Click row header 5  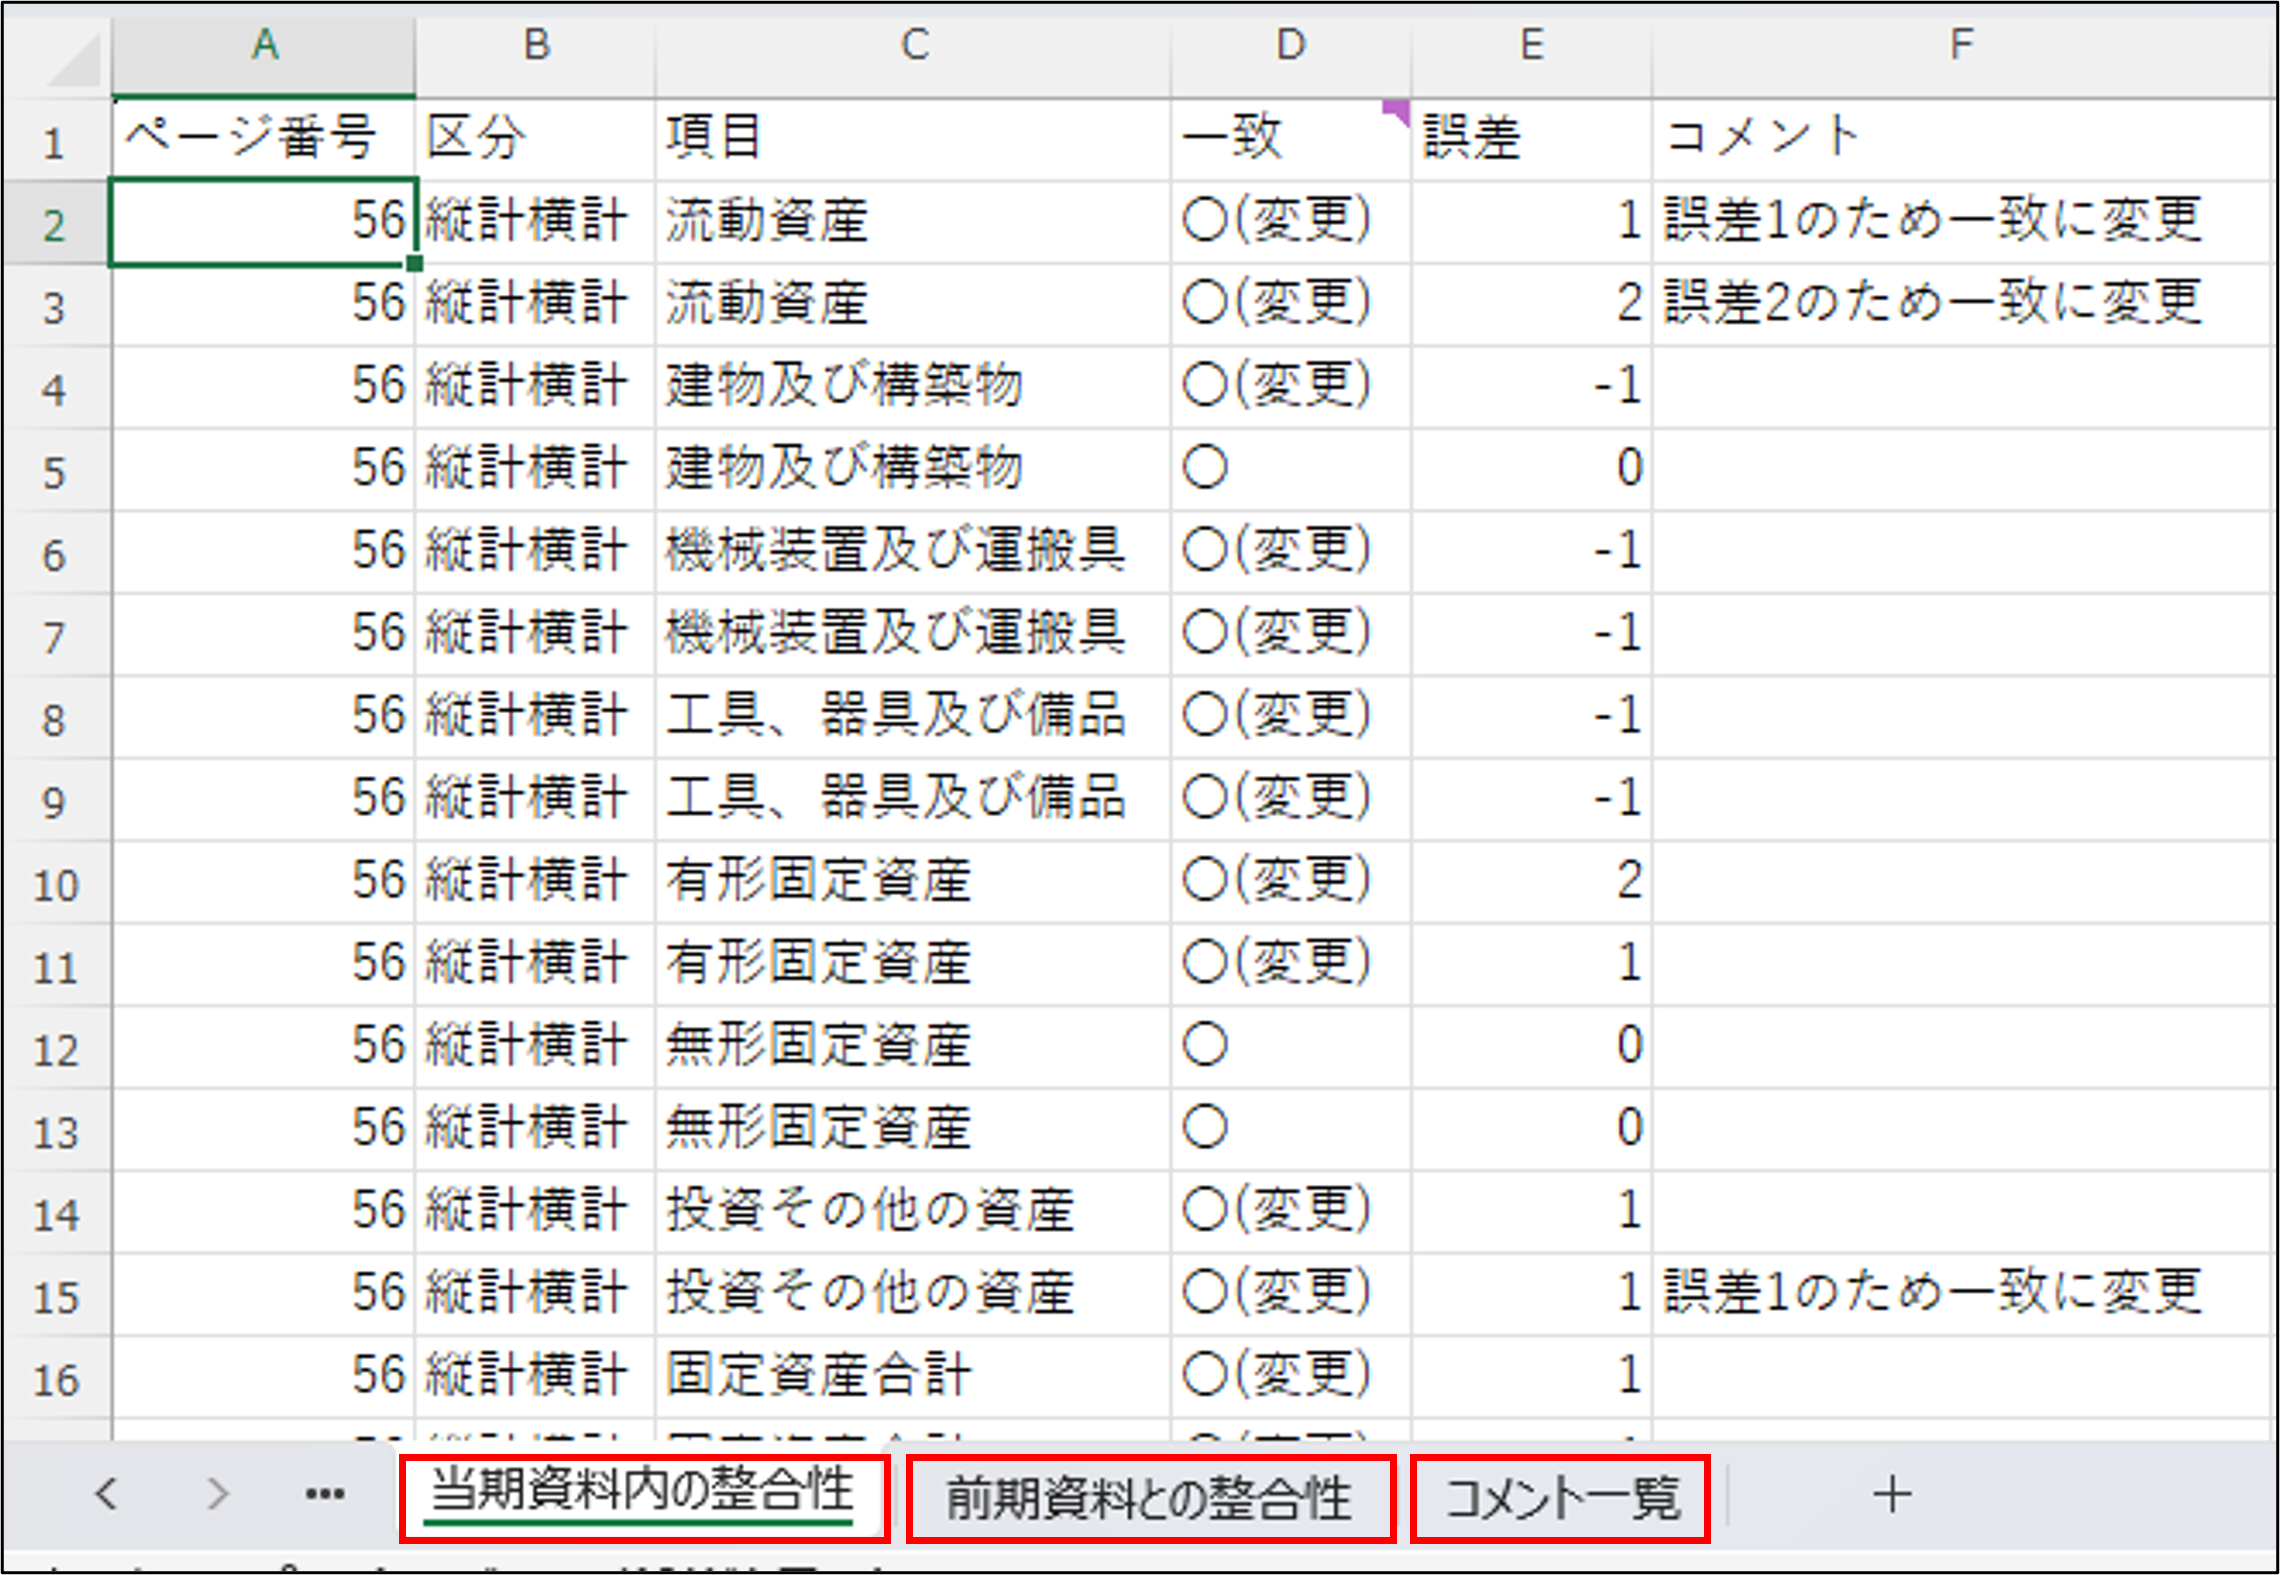(56, 472)
